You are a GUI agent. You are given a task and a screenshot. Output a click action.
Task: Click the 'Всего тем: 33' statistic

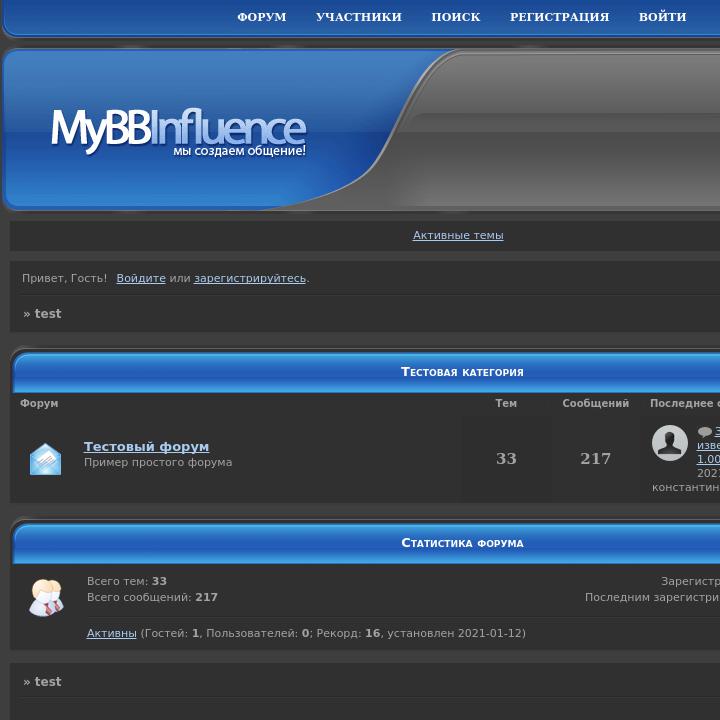coord(127,581)
